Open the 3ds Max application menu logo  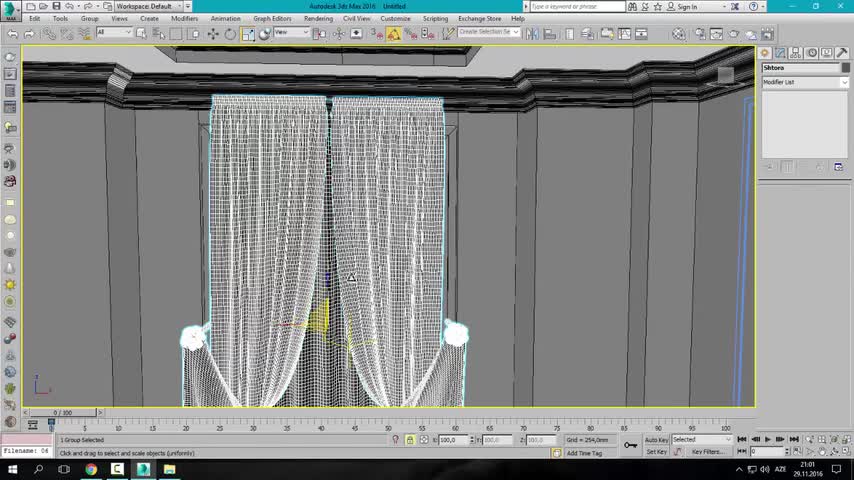pos(10,9)
